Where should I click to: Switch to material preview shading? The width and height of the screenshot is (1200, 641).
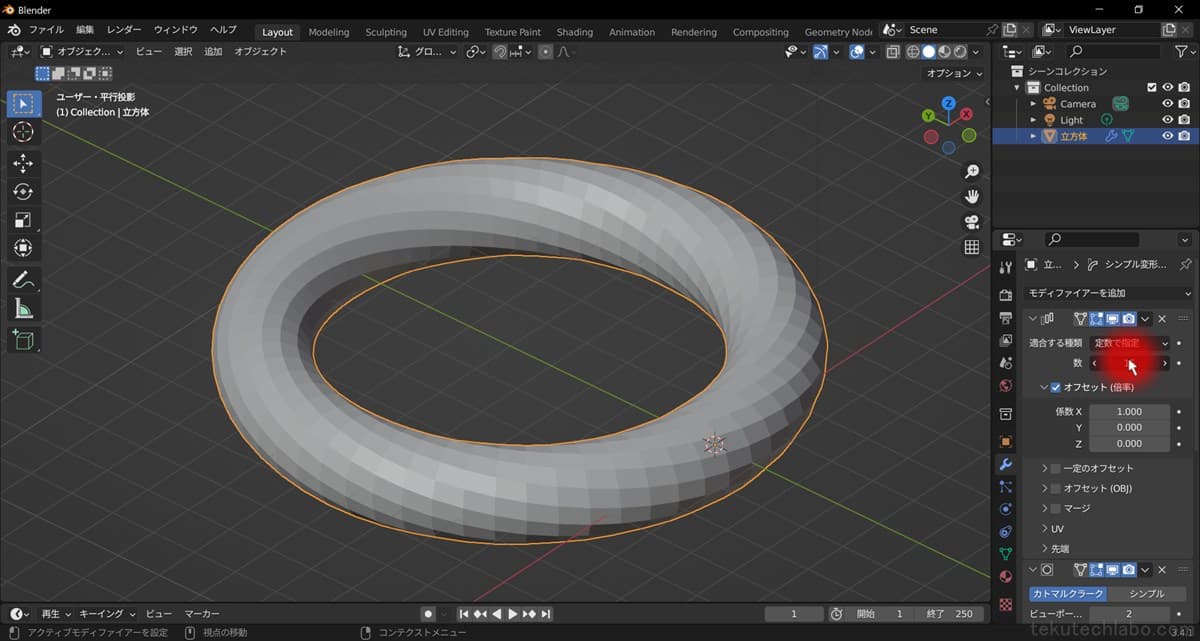click(x=945, y=52)
